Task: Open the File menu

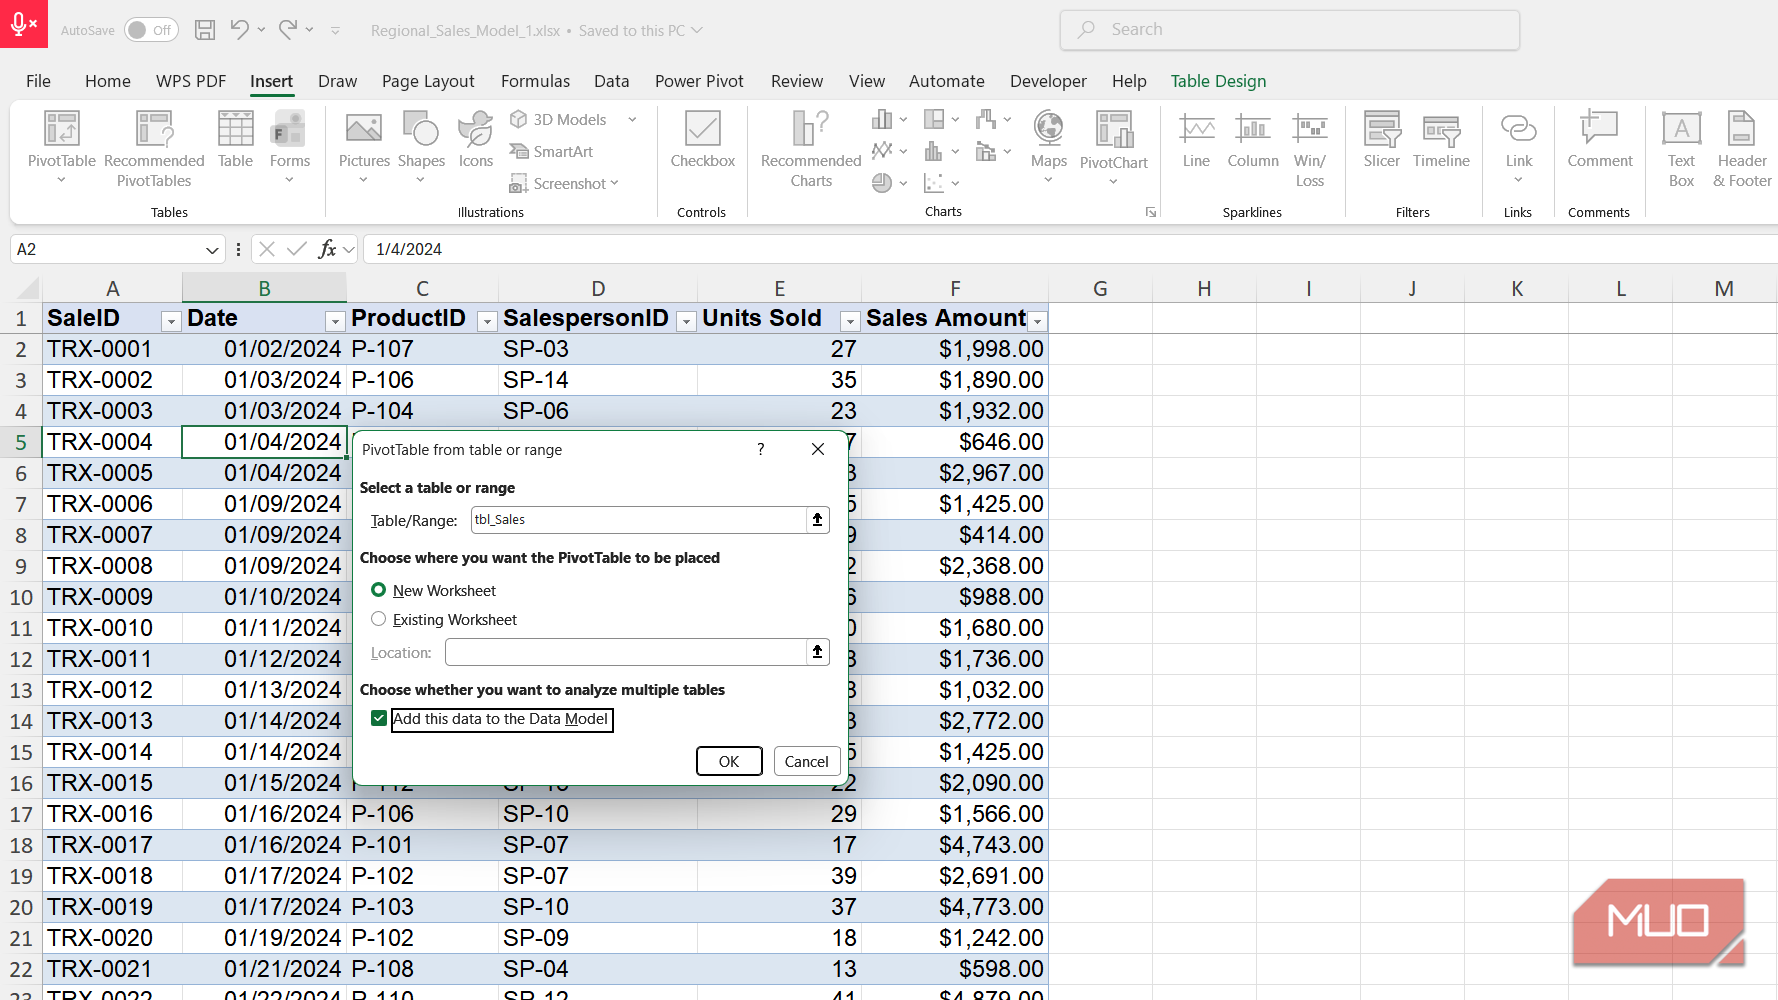Action: (x=38, y=81)
